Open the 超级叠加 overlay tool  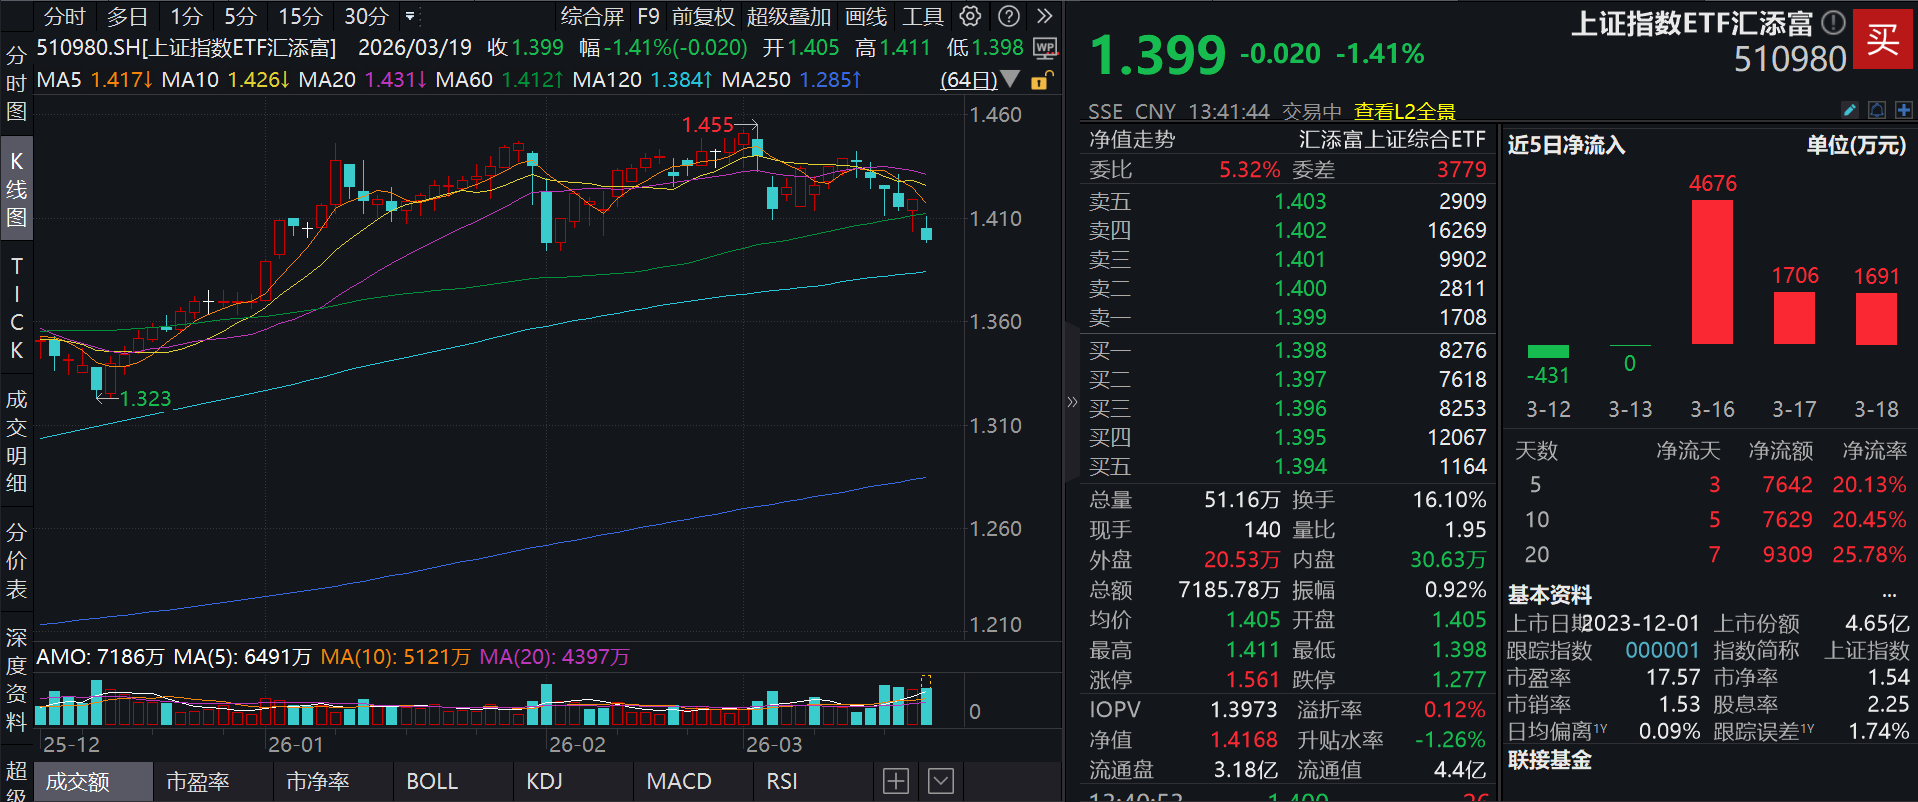pos(789,16)
